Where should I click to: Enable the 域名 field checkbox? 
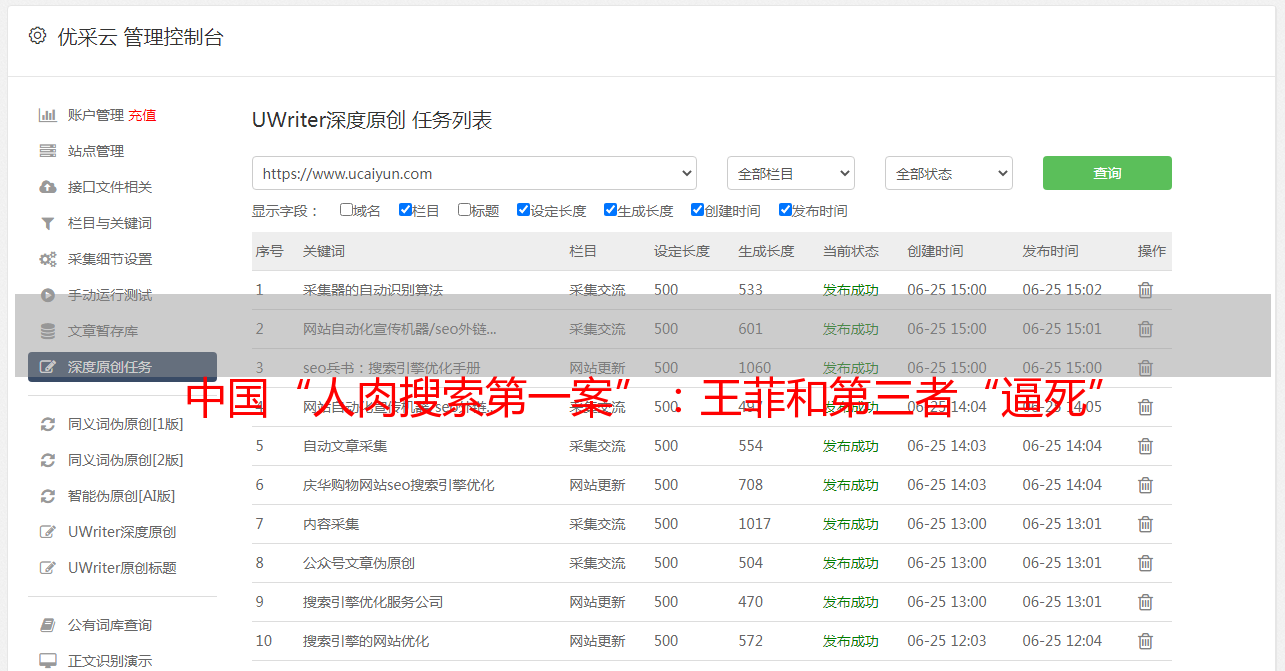pos(346,210)
